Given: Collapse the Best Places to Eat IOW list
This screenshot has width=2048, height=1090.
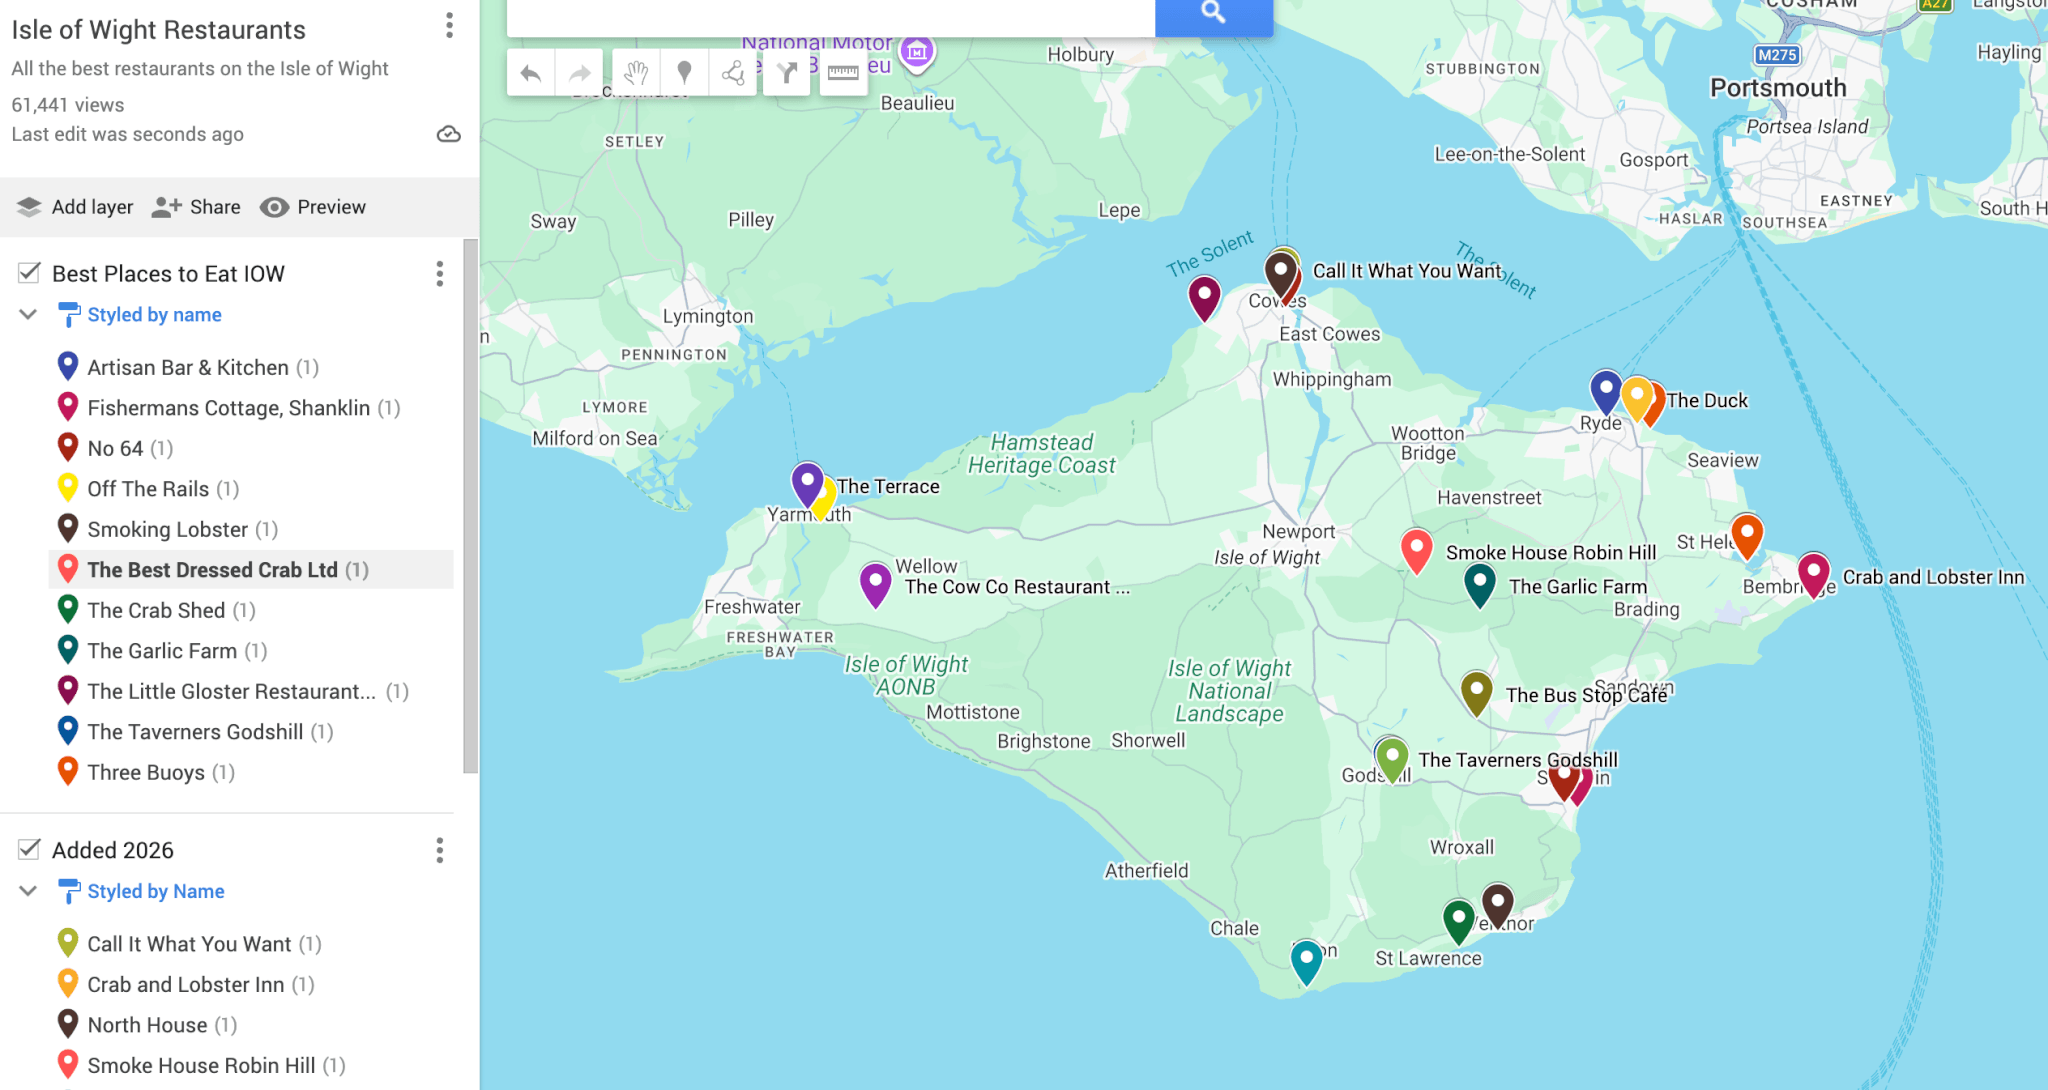Looking at the screenshot, I should (28, 315).
